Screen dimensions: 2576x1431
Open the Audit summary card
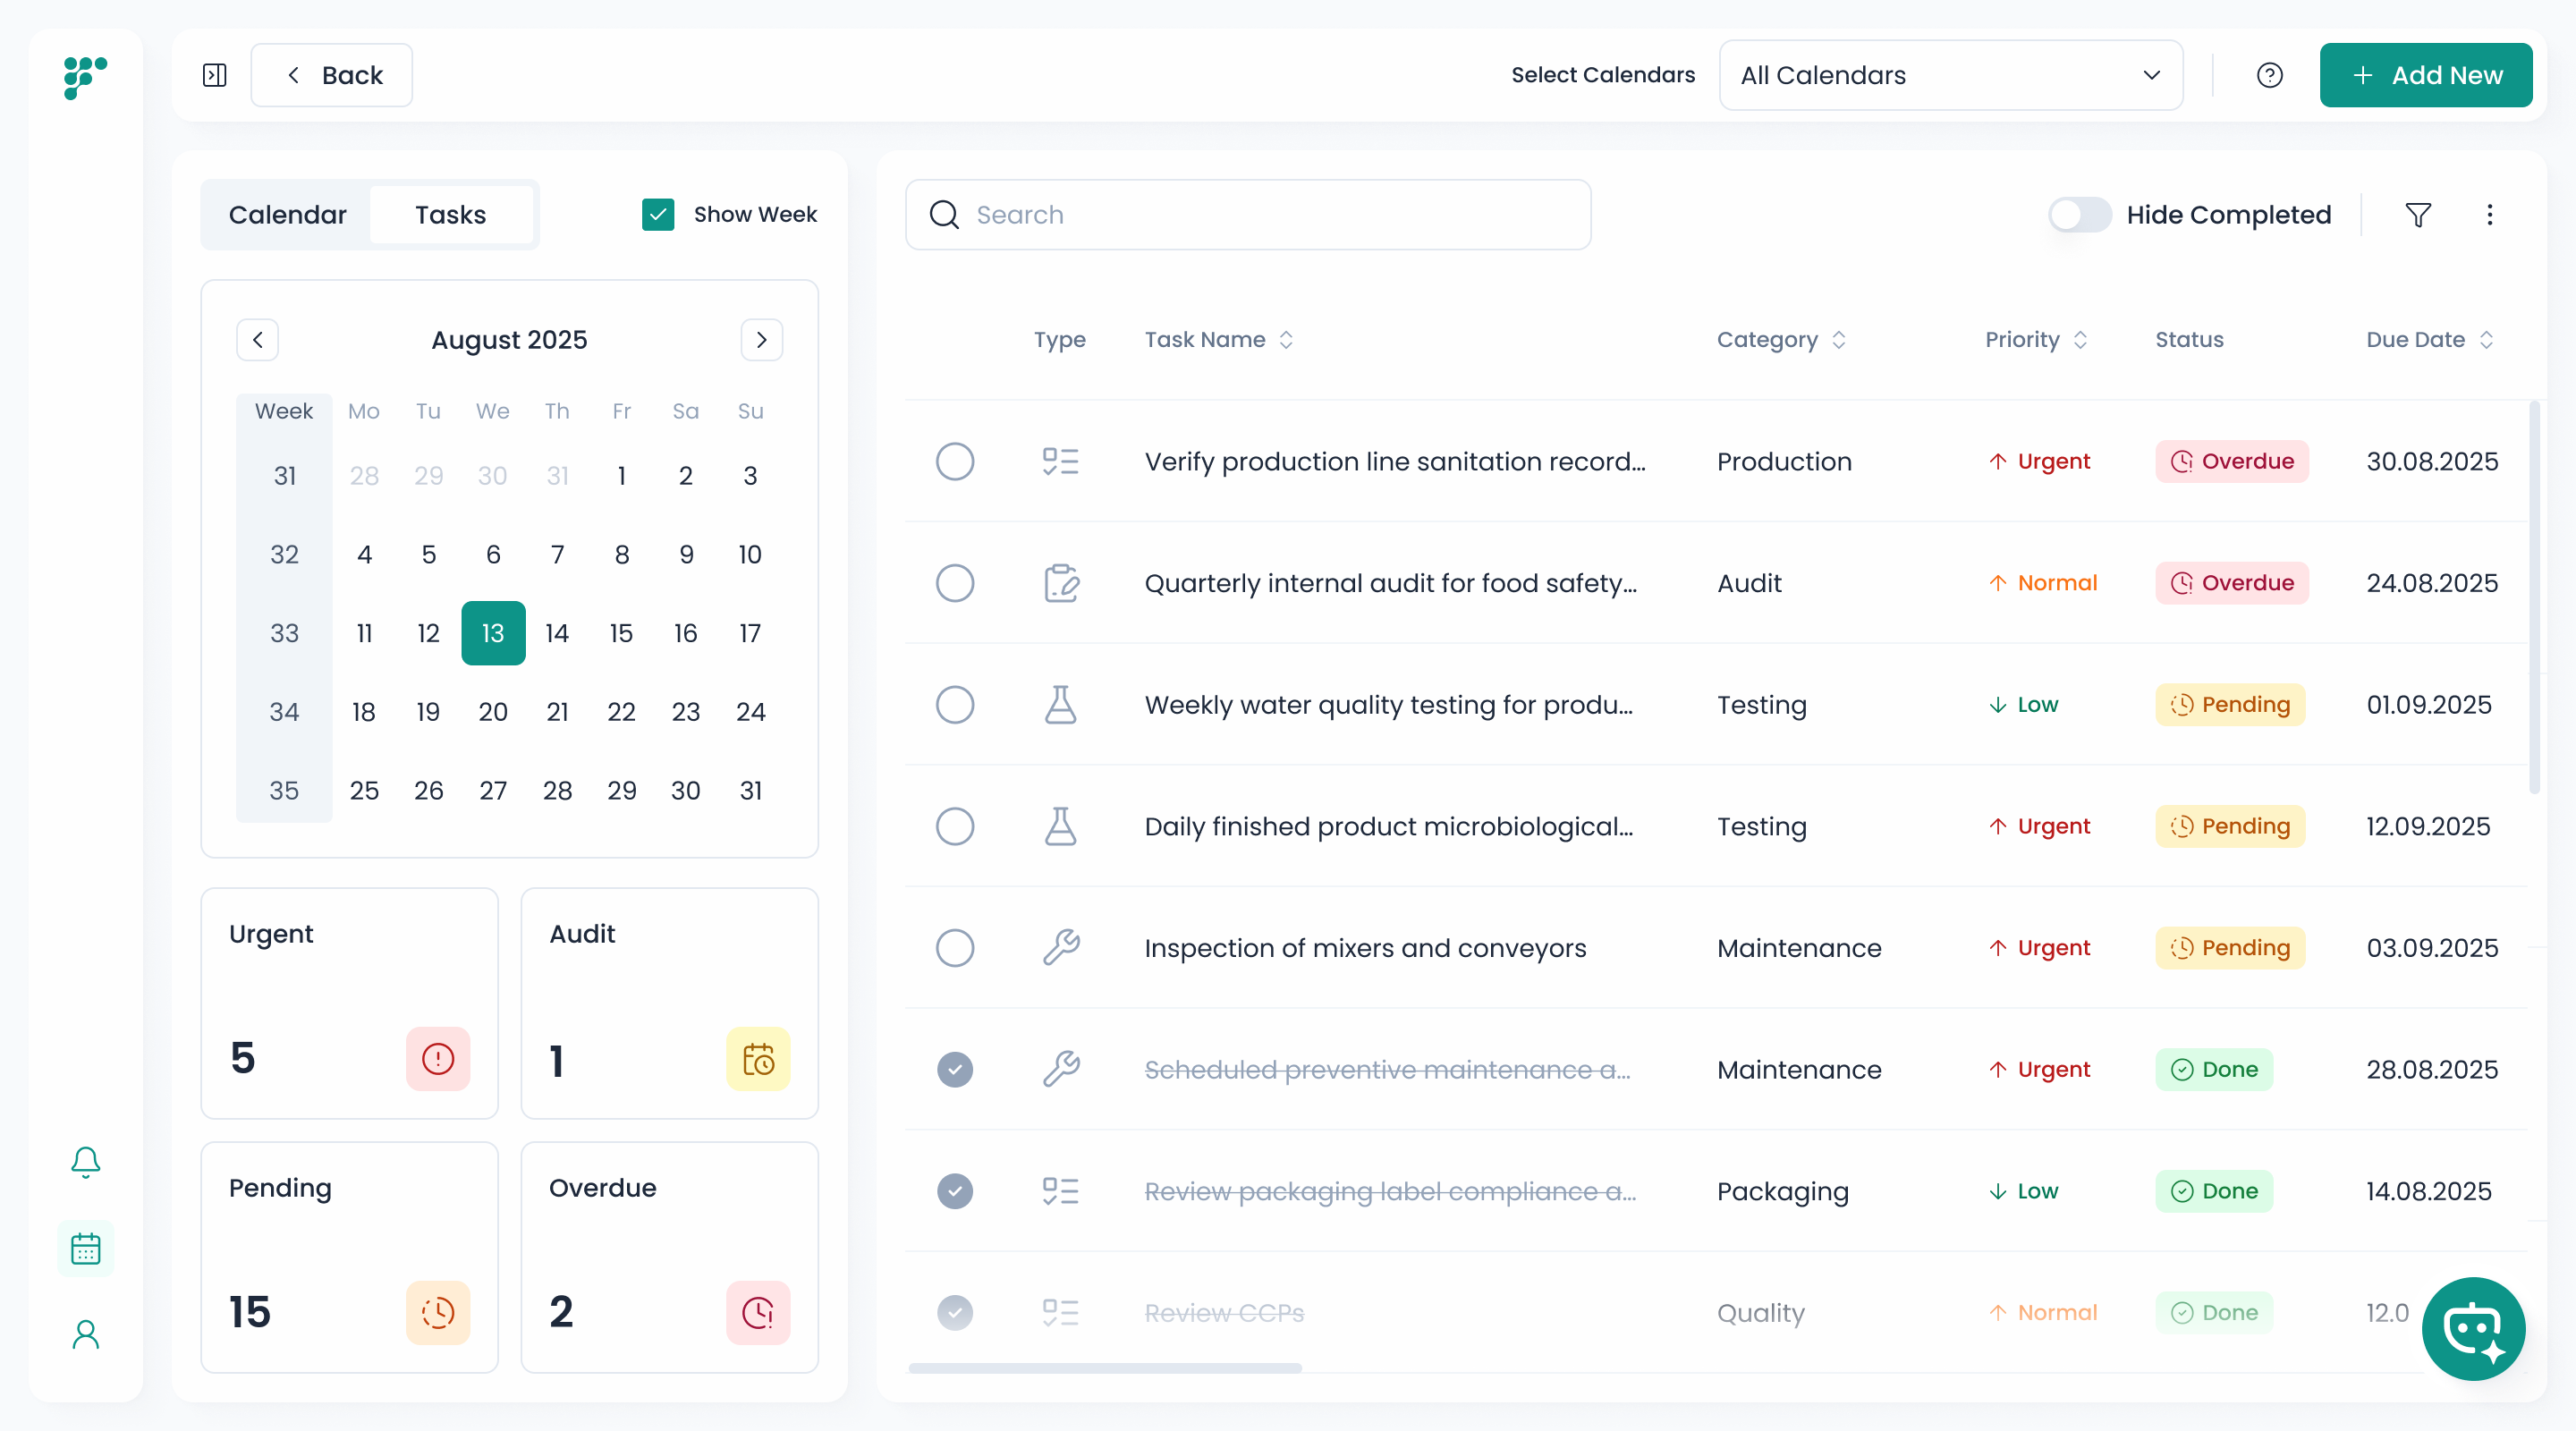click(x=669, y=1003)
